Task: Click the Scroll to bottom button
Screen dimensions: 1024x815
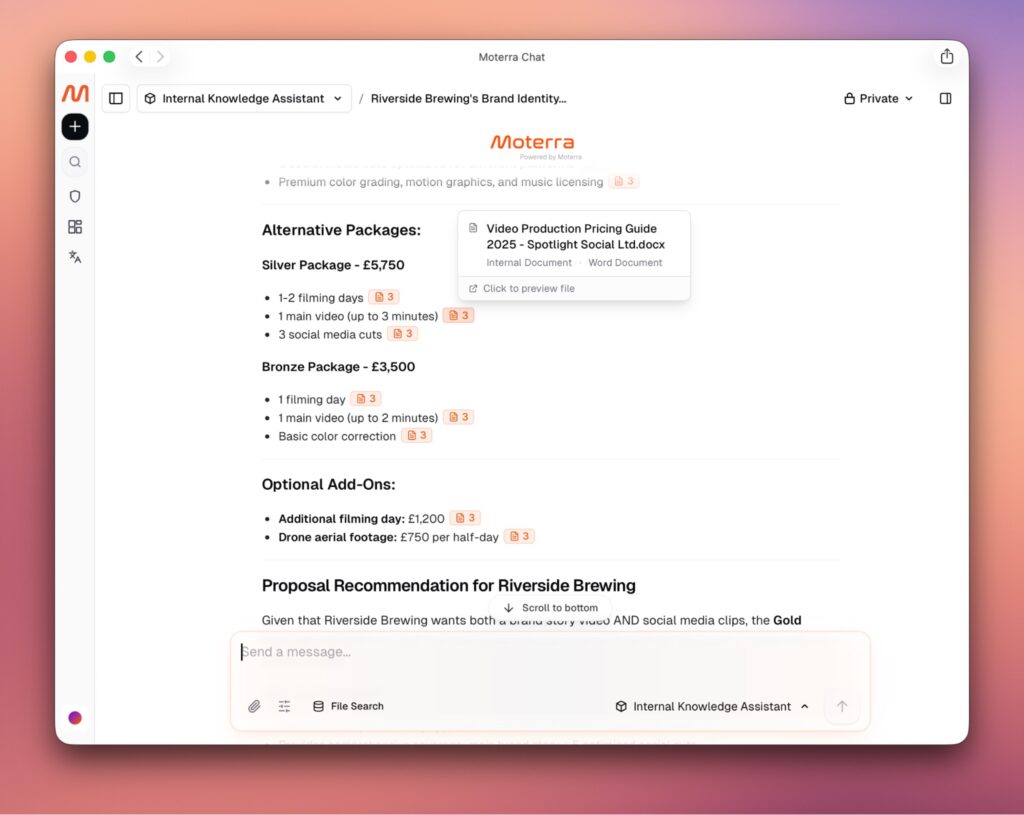Action: point(551,608)
